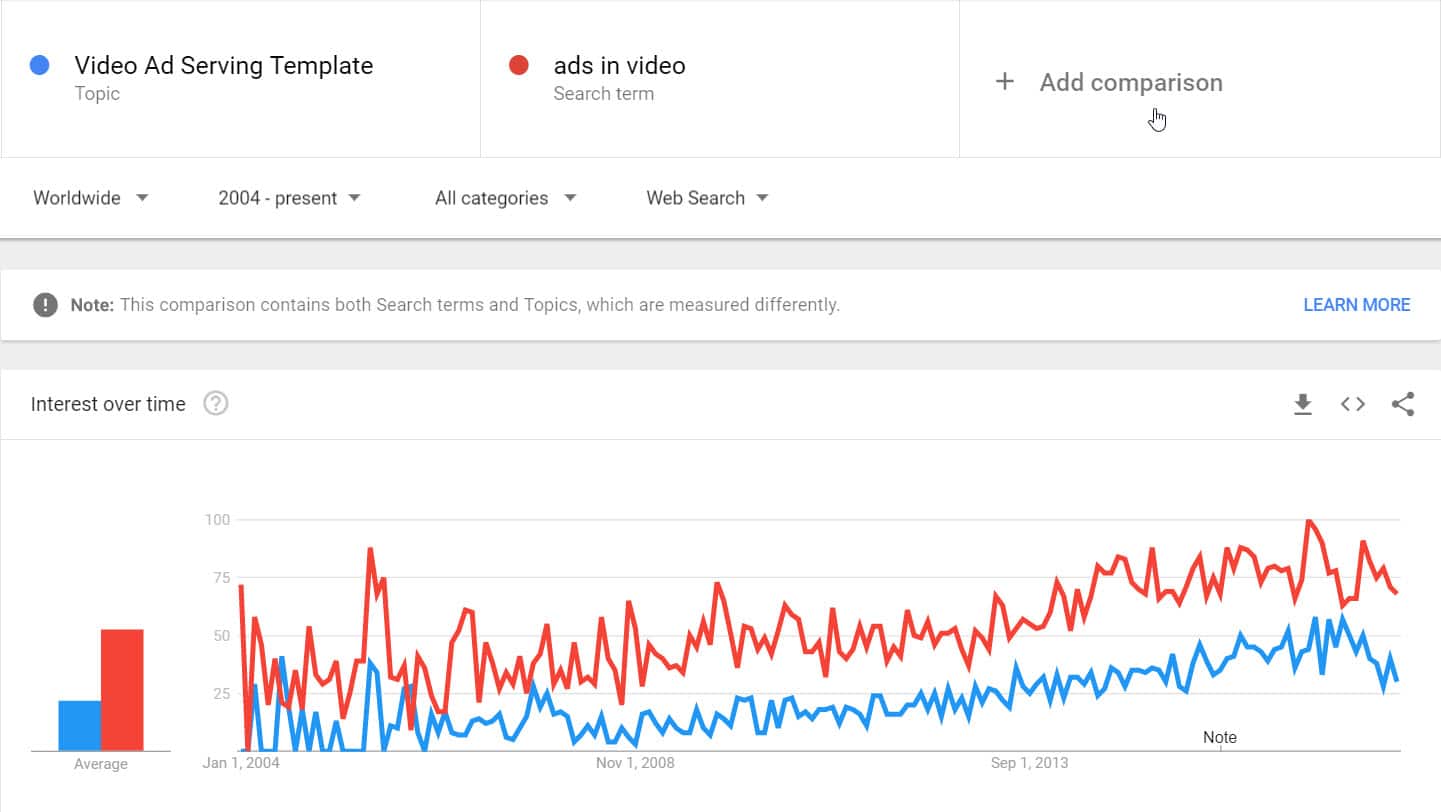Open the embed code for the chart
The width and height of the screenshot is (1441, 812).
tap(1352, 404)
